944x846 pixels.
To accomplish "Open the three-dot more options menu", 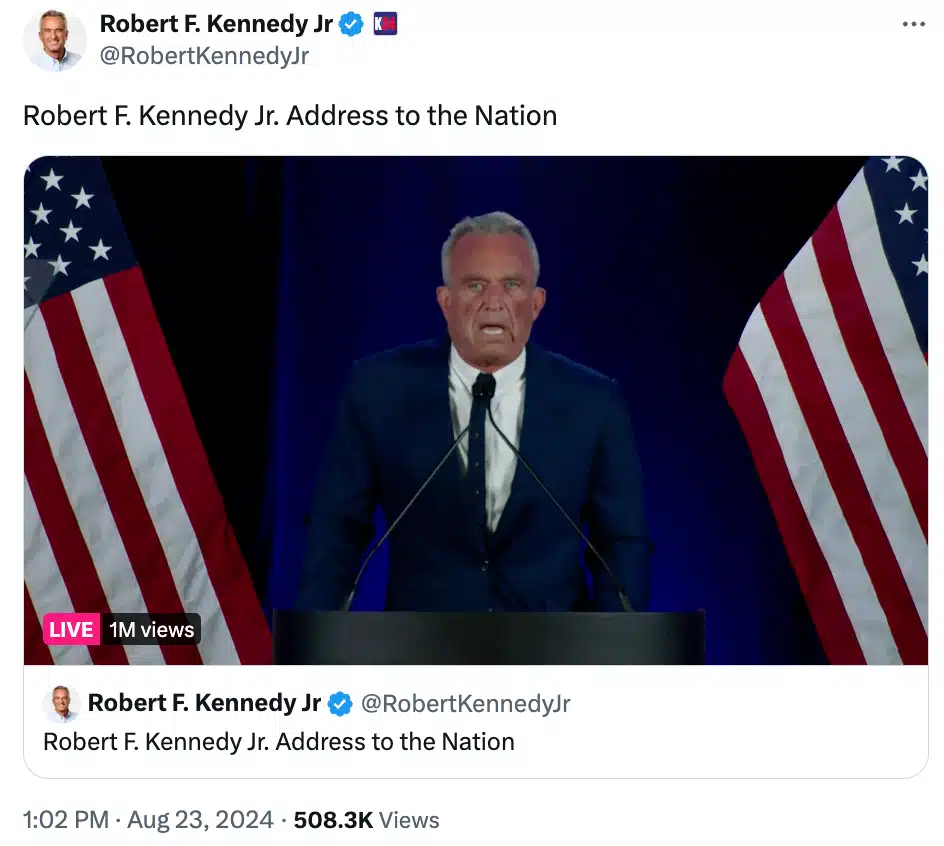I will [x=913, y=24].
